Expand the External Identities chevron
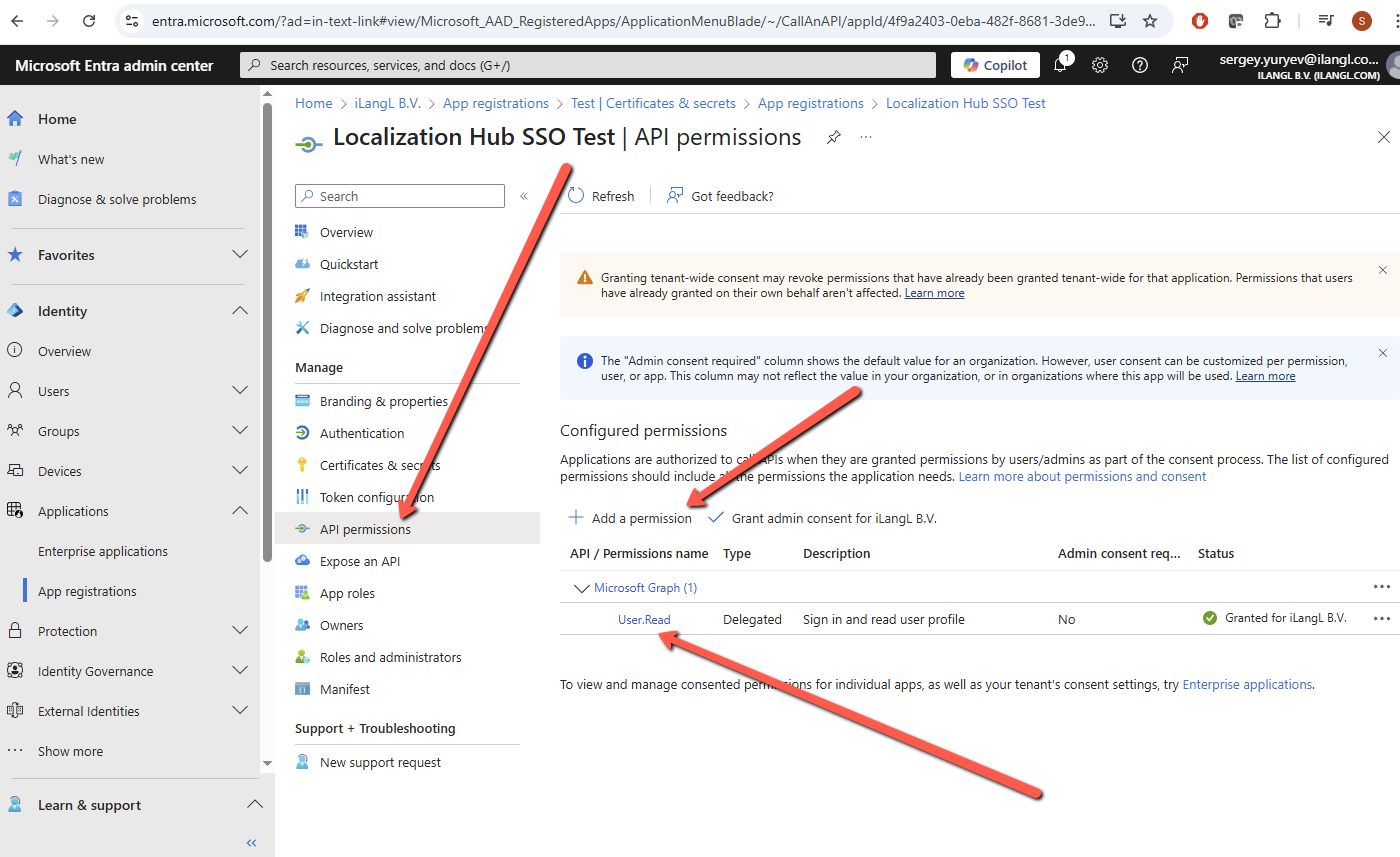The image size is (1400, 857). coord(240,711)
